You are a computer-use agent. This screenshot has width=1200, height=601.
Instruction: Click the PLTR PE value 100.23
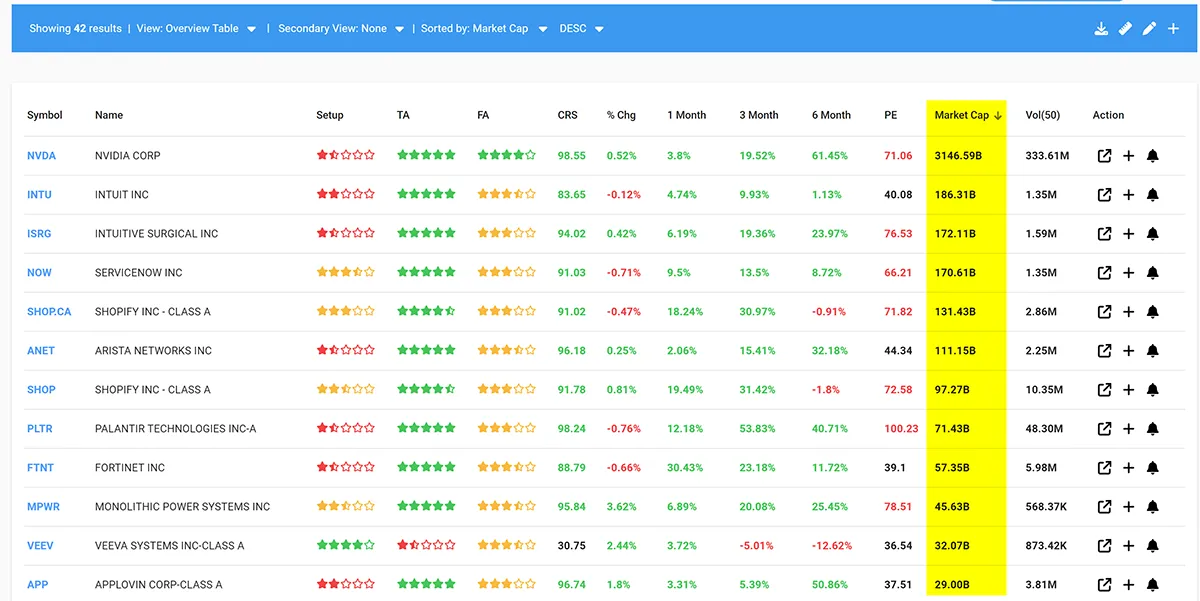pos(901,429)
